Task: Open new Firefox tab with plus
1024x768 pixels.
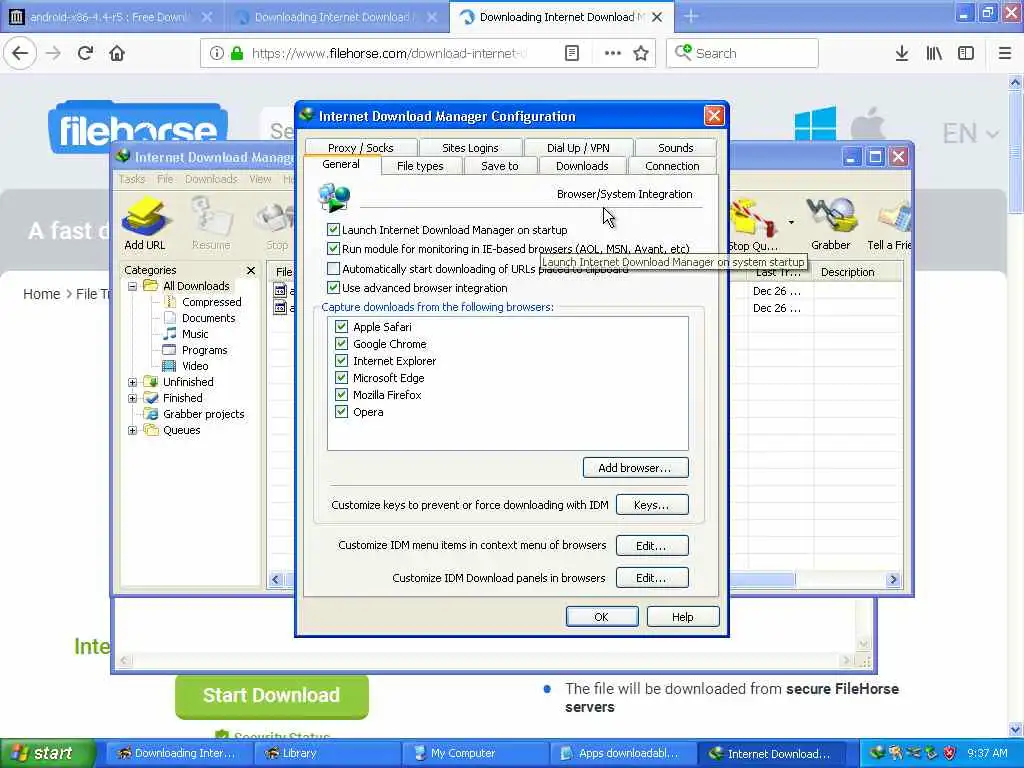Action: 691,17
